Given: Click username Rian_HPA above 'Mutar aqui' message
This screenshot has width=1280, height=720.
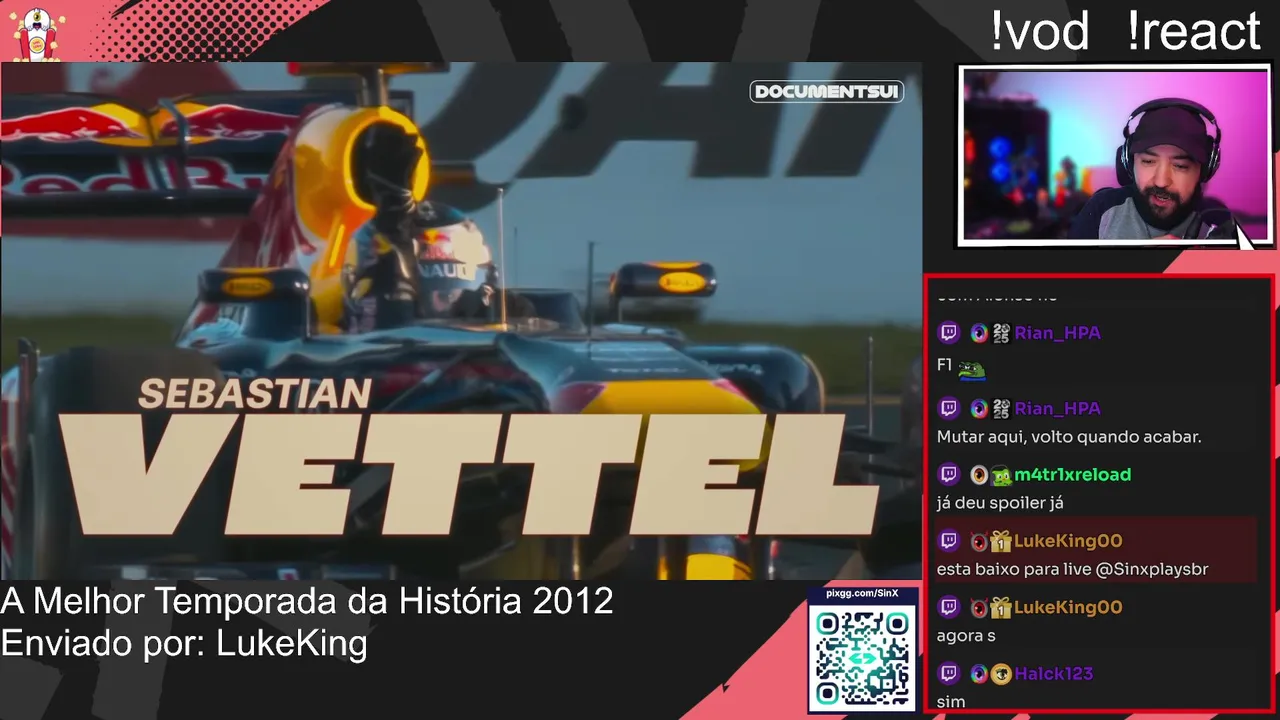Looking at the screenshot, I should tap(1057, 408).
